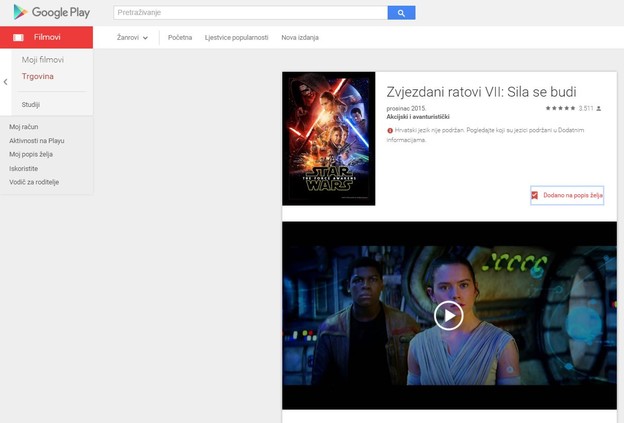Image resolution: width=624 pixels, height=423 pixels.
Task: Open Moj popis želja
Action: pyautogui.click(x=31, y=154)
